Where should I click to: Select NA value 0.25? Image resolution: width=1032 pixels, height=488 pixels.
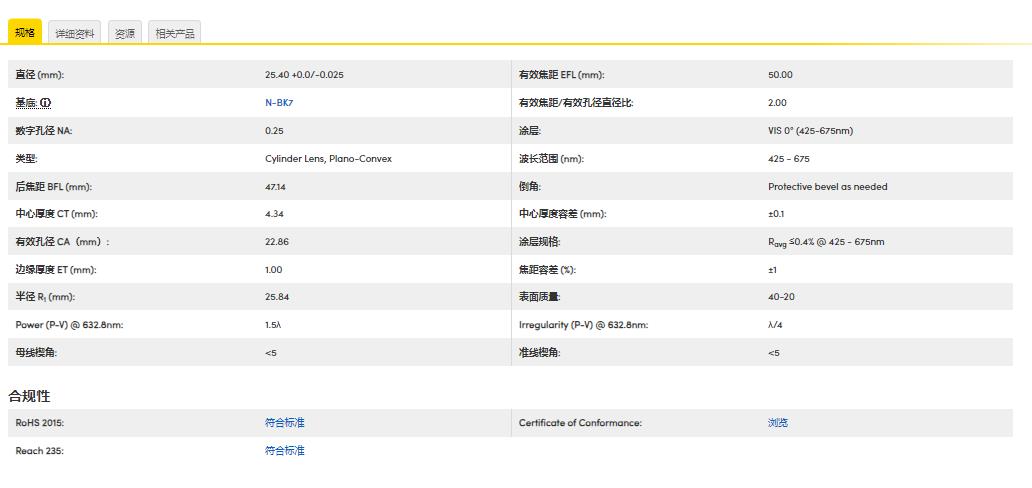click(x=274, y=130)
